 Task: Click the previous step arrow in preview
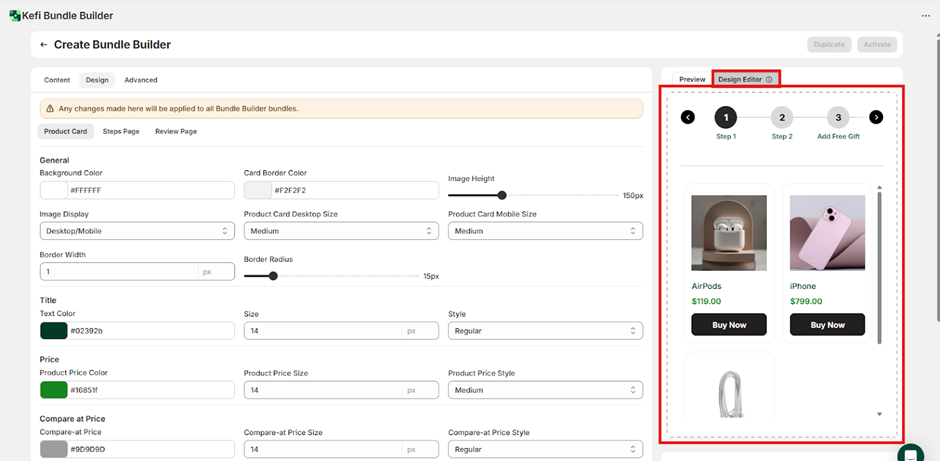(x=687, y=117)
